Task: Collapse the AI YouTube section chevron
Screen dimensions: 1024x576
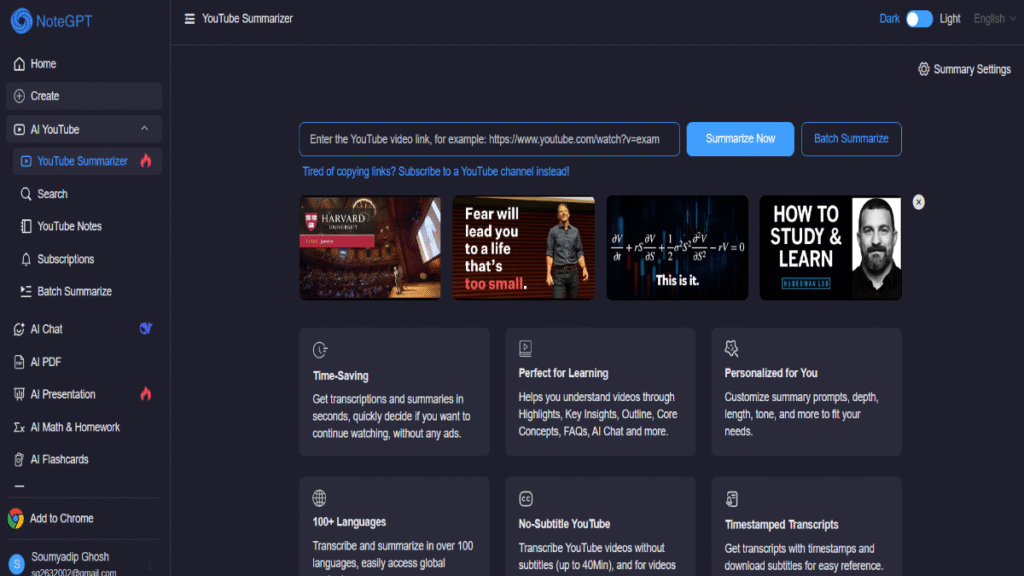Action: click(x=144, y=129)
